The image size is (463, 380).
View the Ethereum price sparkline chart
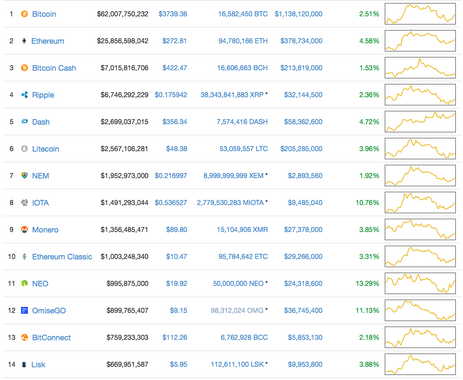420,41
